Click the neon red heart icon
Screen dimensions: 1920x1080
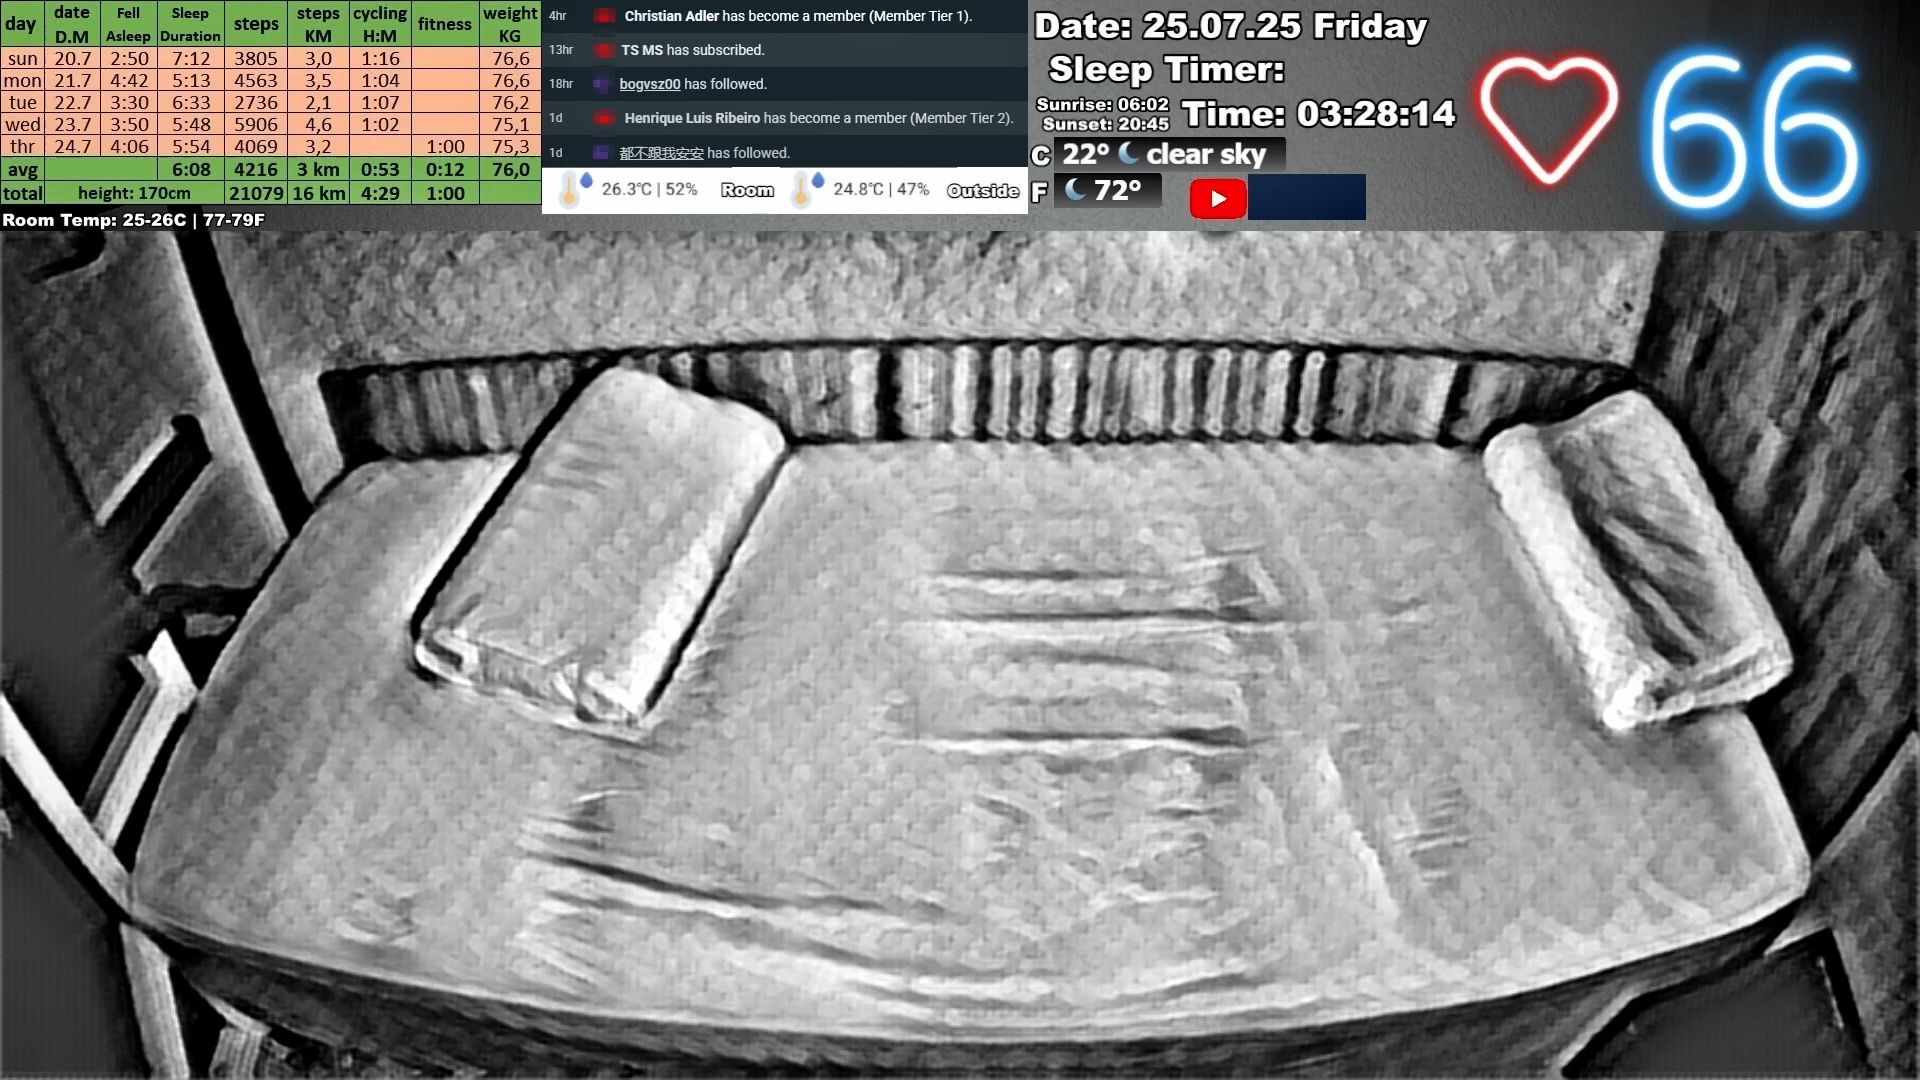(1549, 119)
